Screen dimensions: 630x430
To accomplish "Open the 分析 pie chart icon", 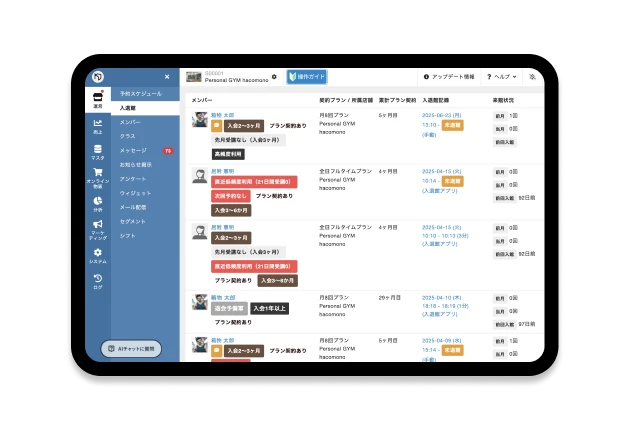I will [x=97, y=201].
